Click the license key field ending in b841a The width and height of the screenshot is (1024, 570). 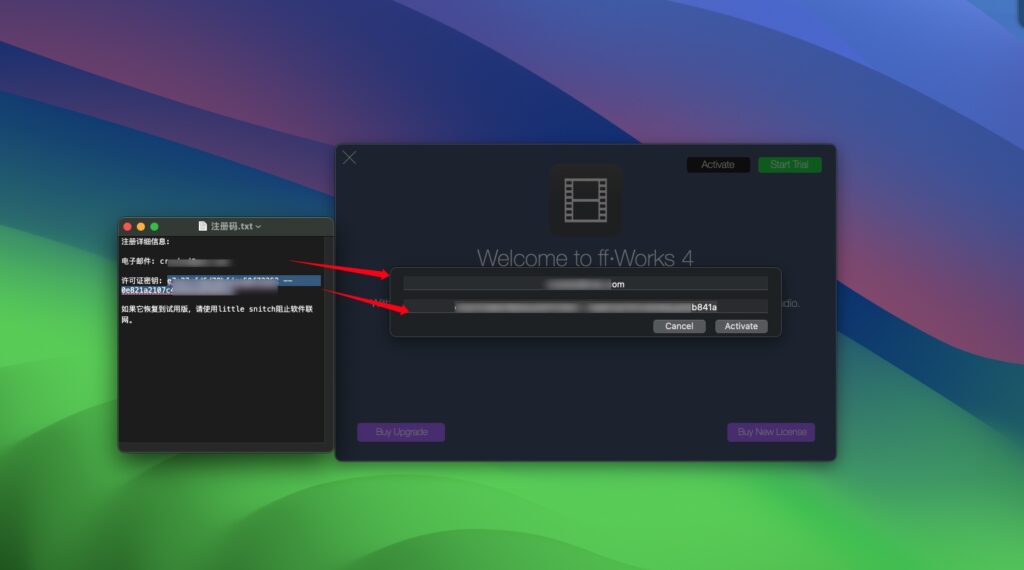(585, 307)
